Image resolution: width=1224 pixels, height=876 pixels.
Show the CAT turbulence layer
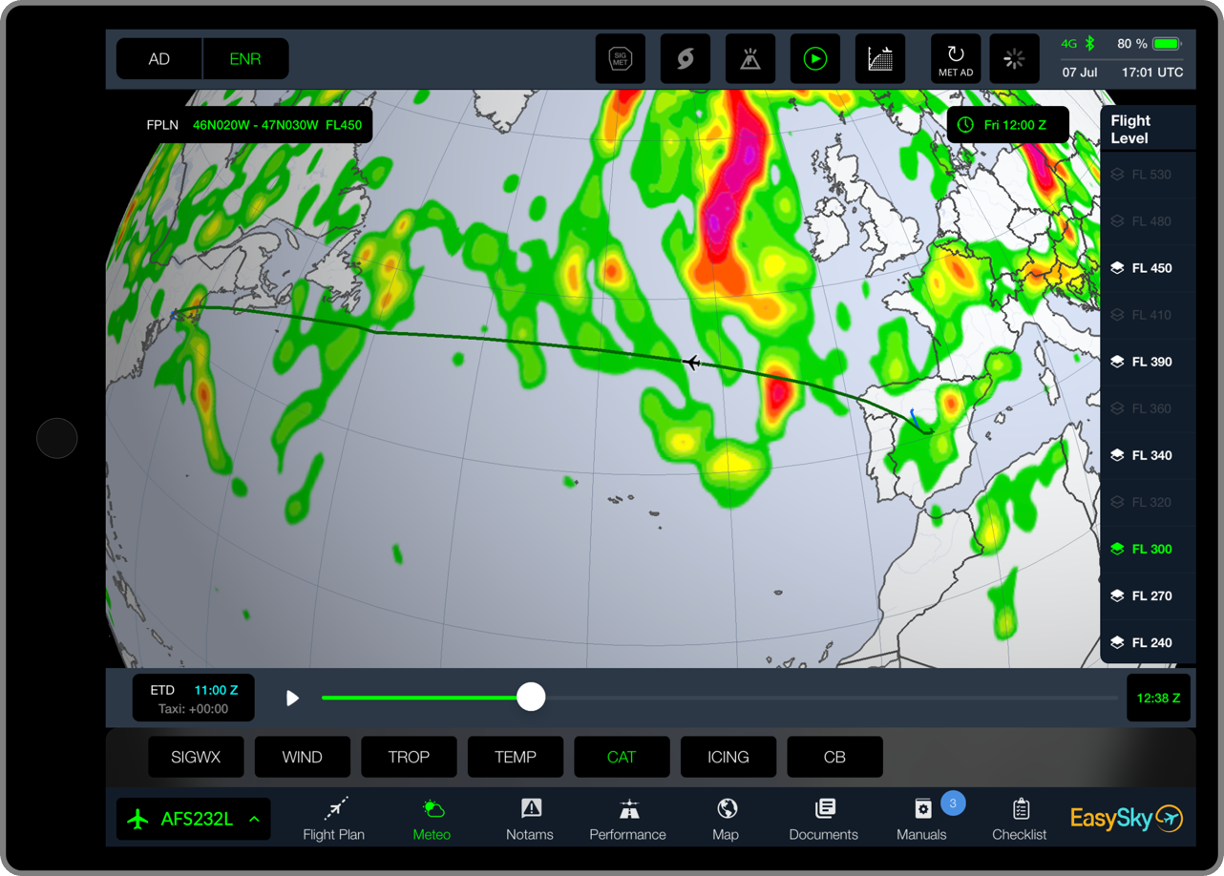(x=622, y=757)
